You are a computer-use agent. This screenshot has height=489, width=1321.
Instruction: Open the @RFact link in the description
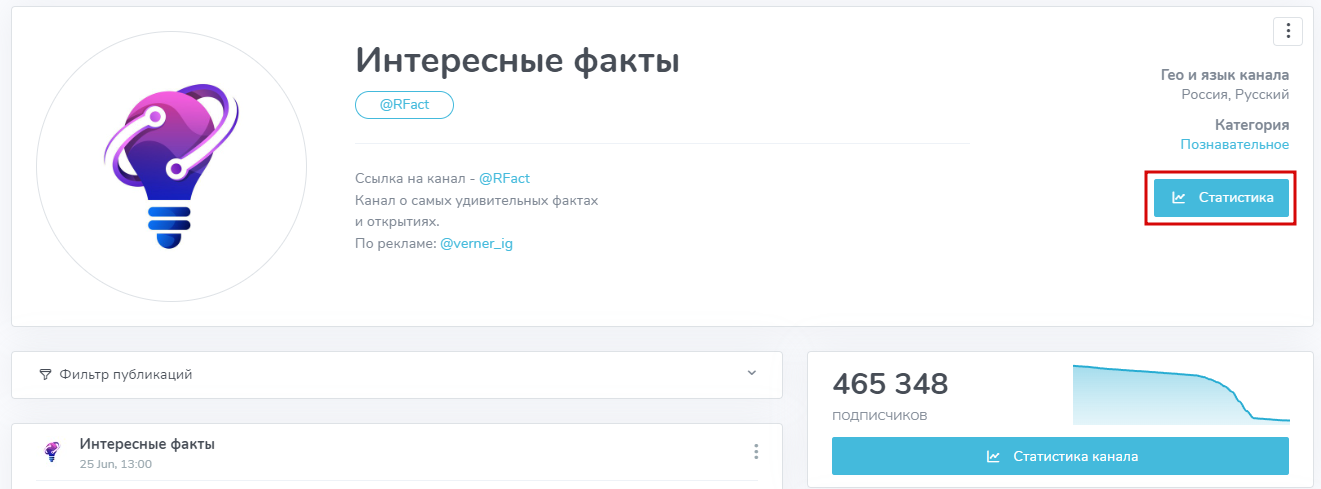(x=504, y=178)
